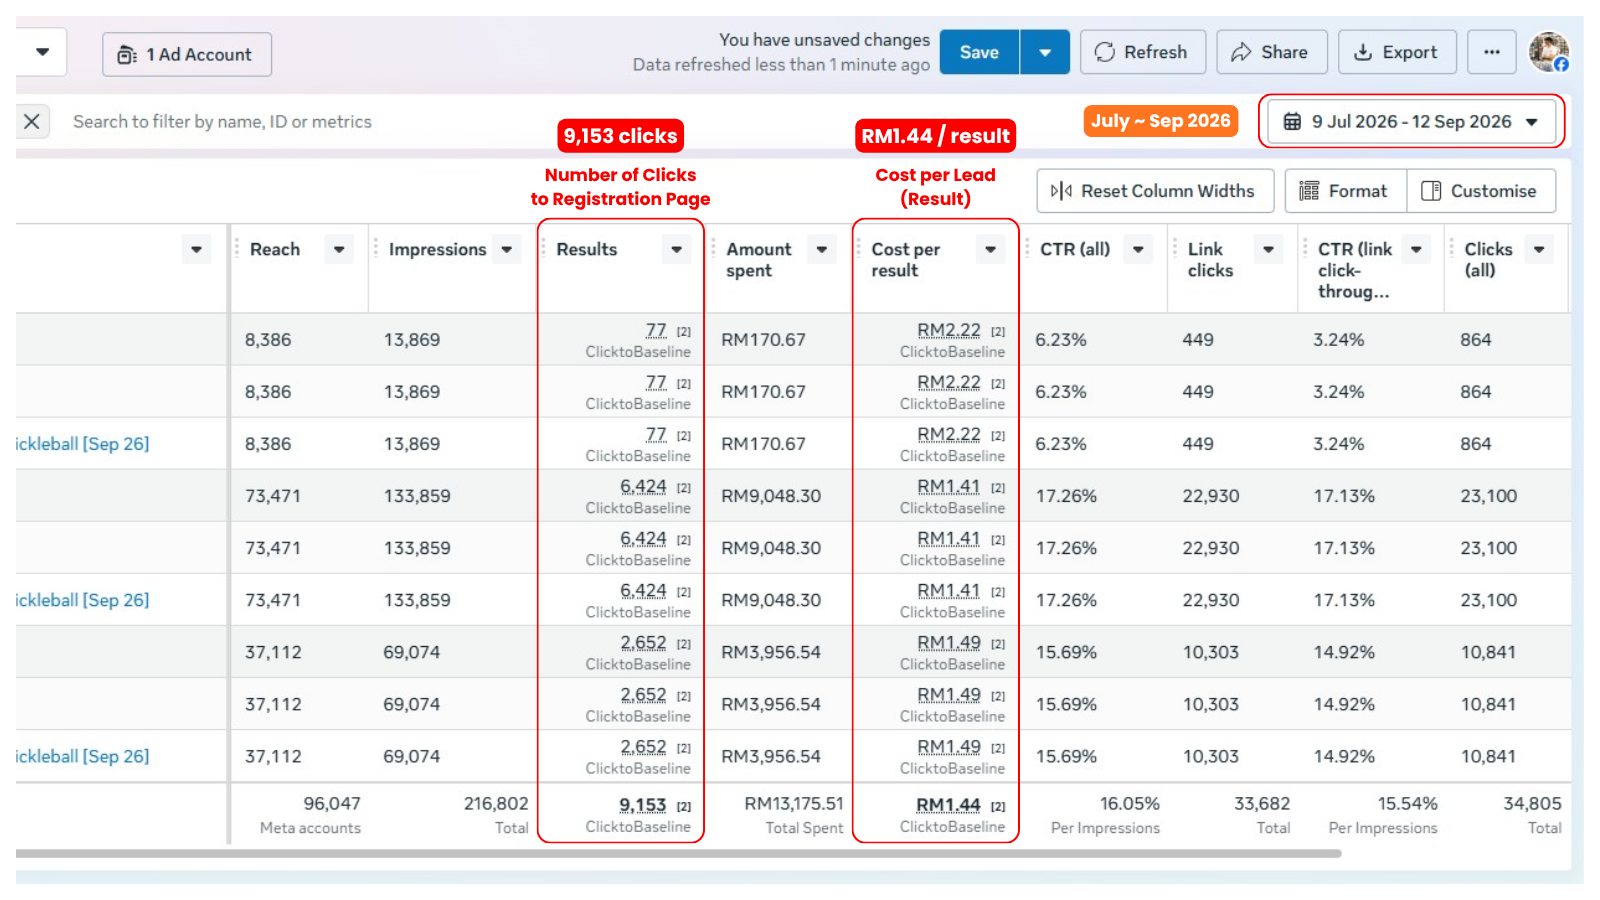Viewport: 1600px width, 900px height.
Task: Click the total cost RM1.44
Action: coord(947,804)
